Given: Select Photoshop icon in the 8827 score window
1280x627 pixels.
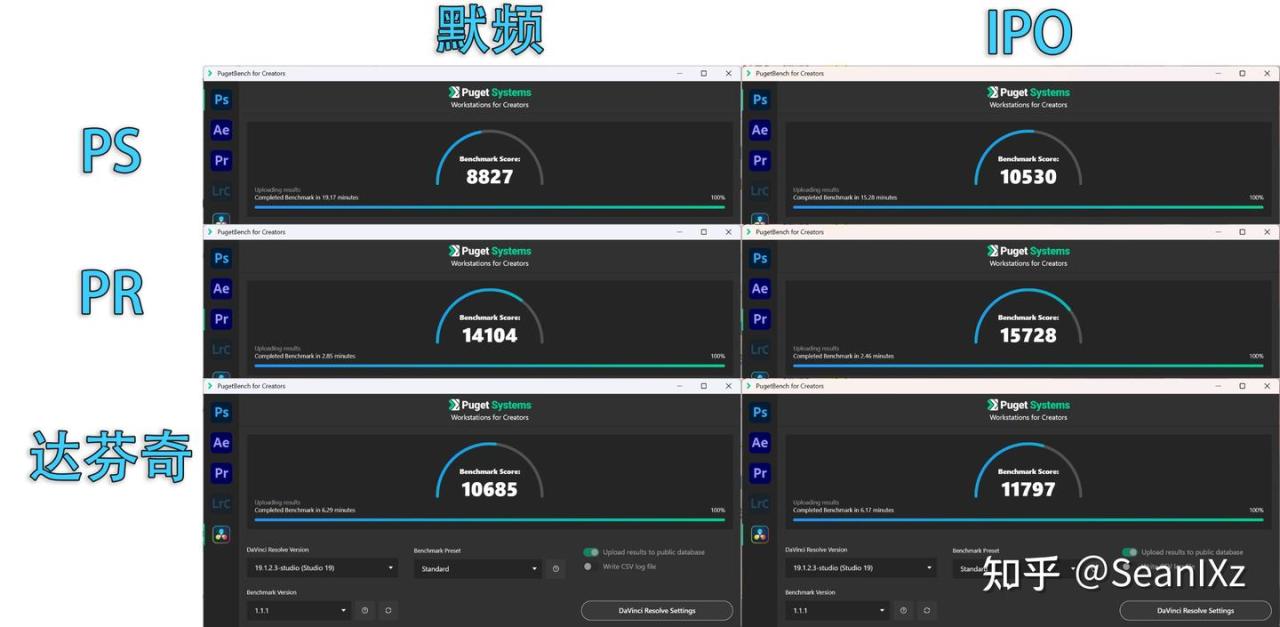Looking at the screenshot, I should click(x=221, y=99).
